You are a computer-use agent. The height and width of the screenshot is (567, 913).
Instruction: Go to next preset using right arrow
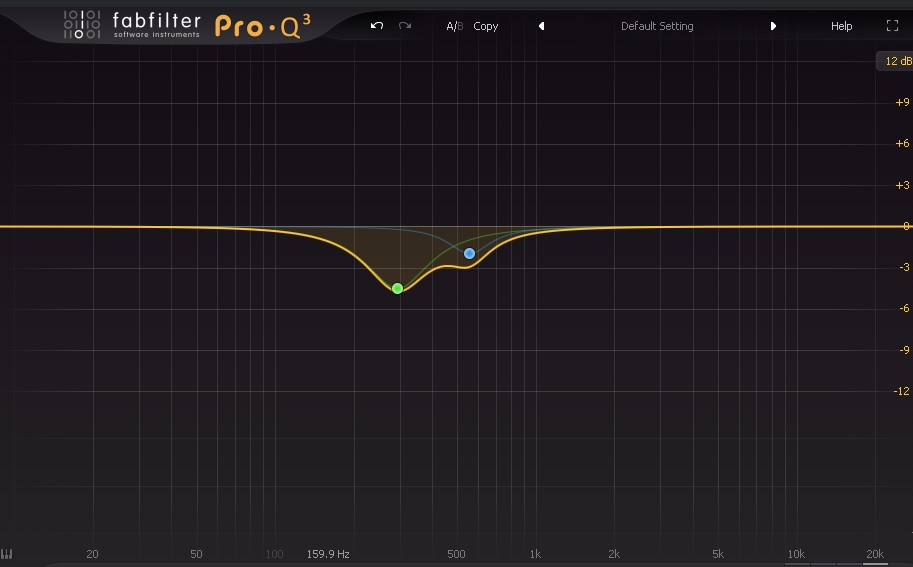coord(773,26)
